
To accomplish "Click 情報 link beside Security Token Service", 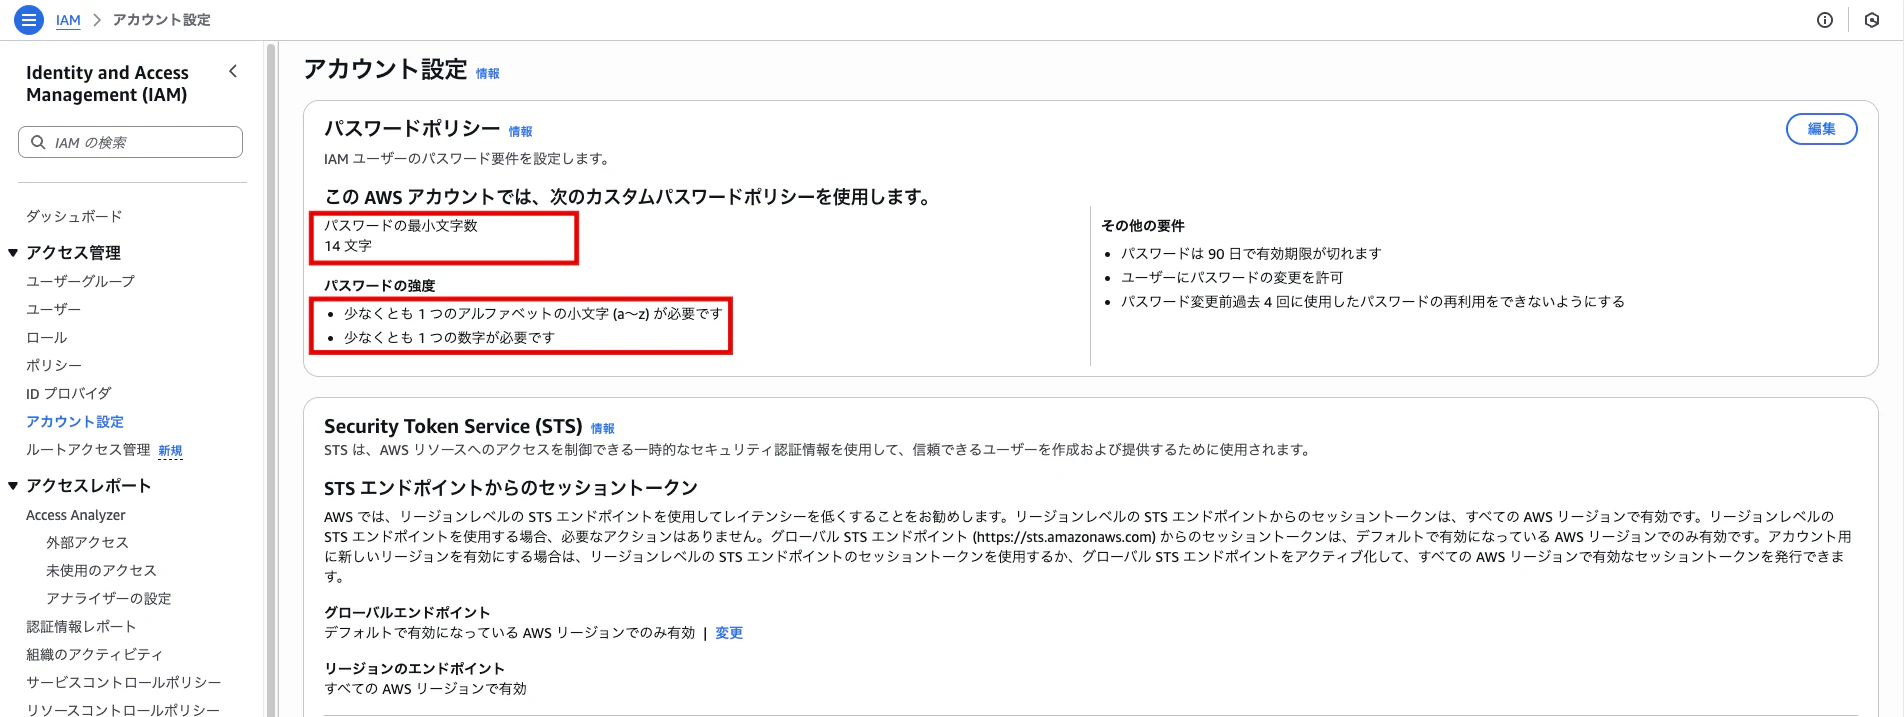I will tap(602, 428).
